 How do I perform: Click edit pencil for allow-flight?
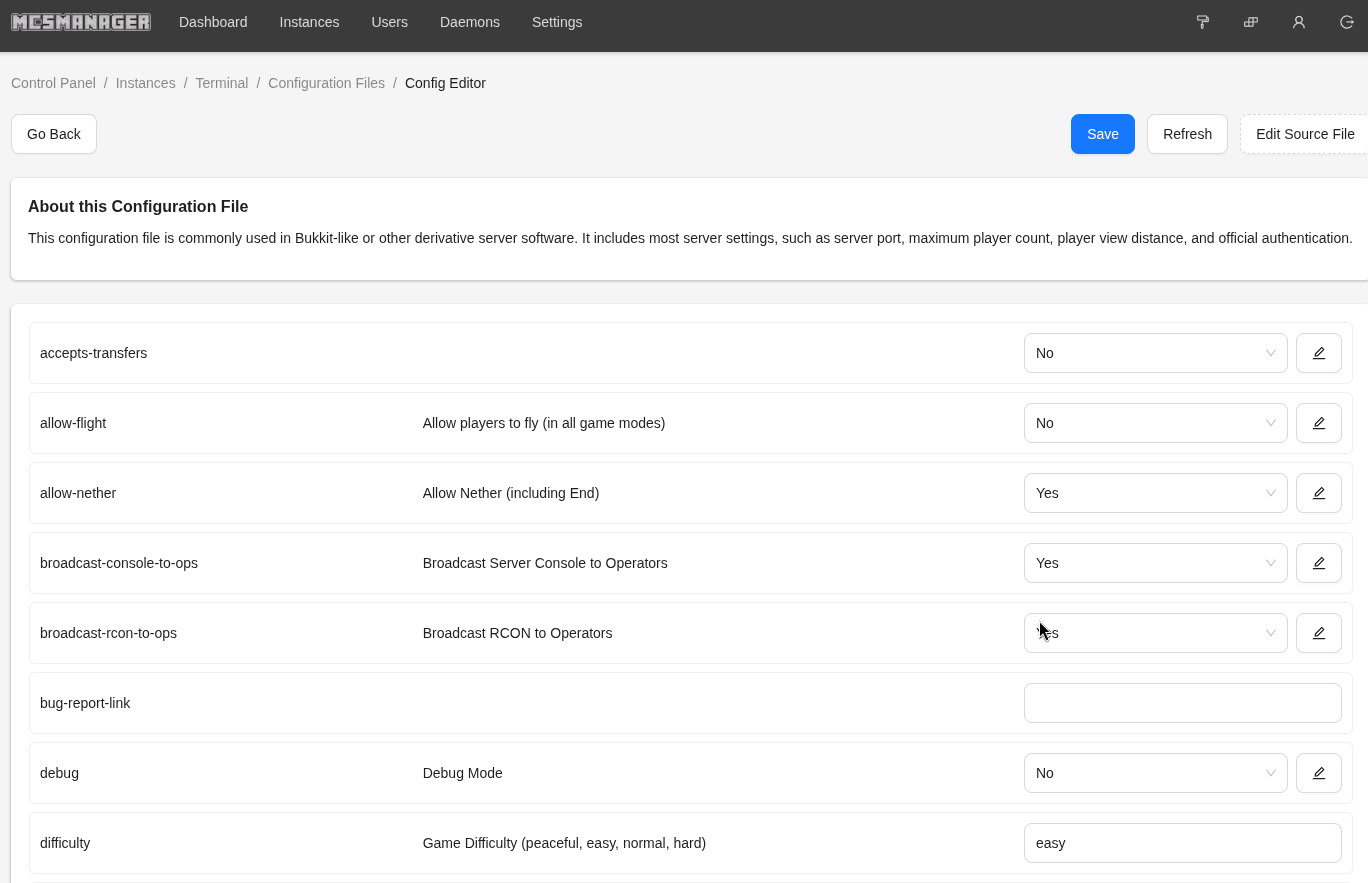[x=1319, y=423]
